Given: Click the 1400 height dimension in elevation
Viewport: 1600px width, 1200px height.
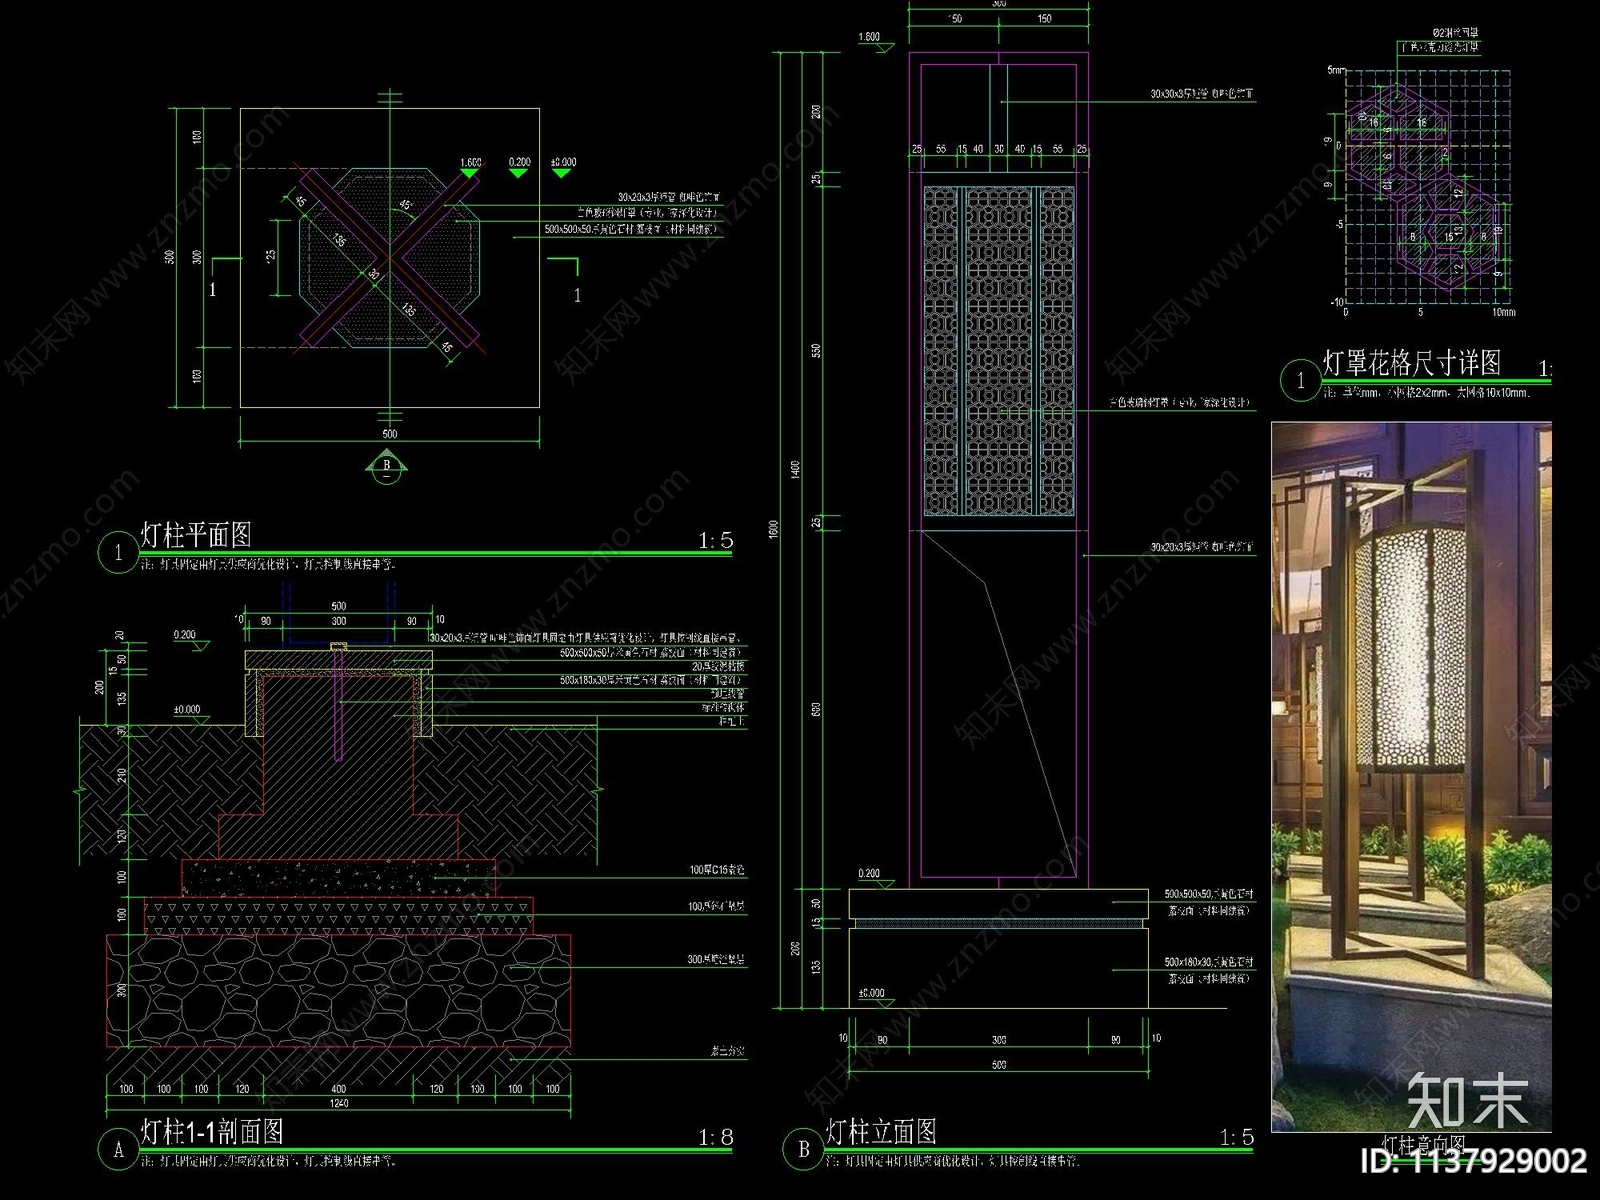Looking at the screenshot, I should click(796, 470).
